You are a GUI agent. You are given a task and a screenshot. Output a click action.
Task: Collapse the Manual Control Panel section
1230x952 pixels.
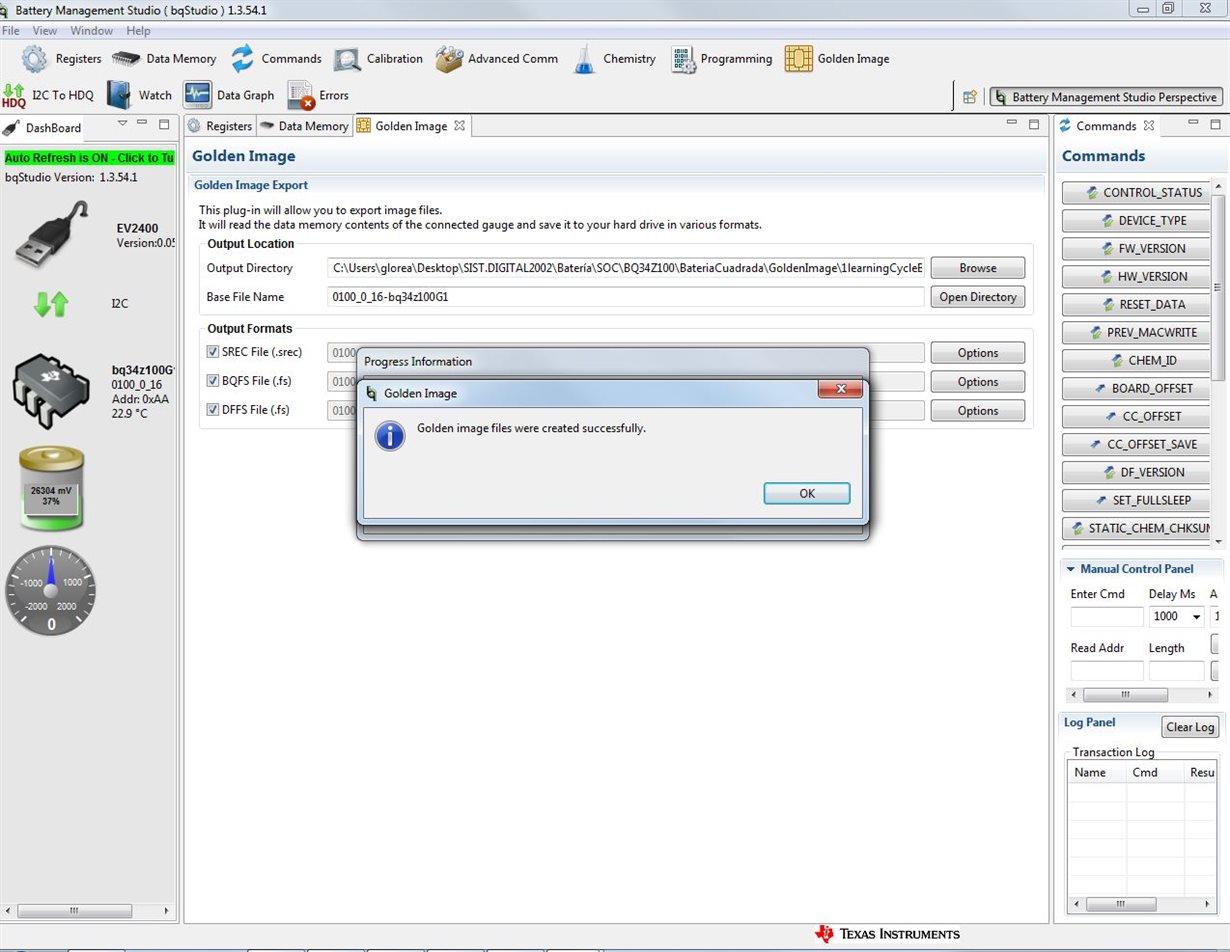(1070, 569)
